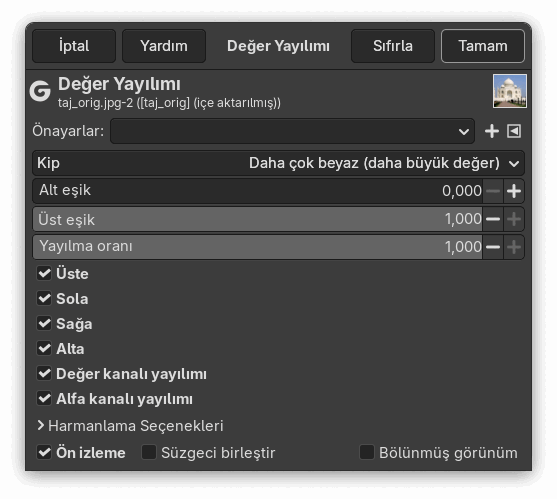Decrease Yayılma oranı with minus button
Viewport: 557px width, 499px height.
493,247
